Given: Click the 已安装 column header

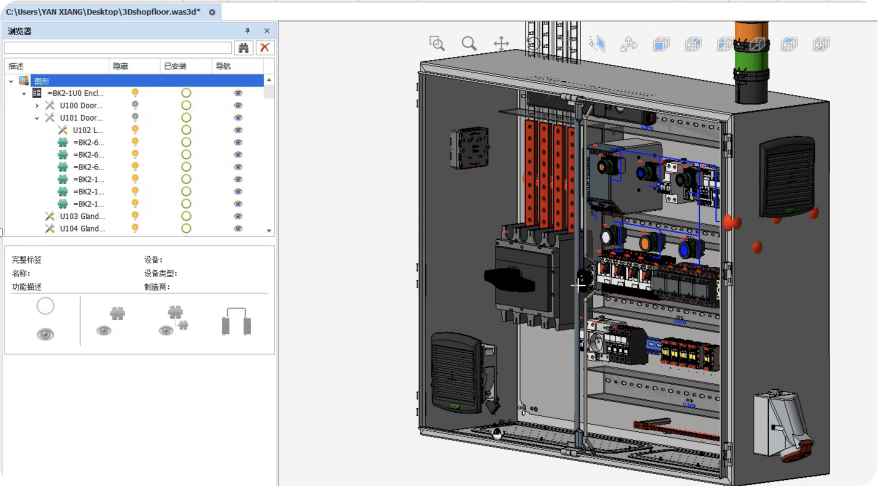Looking at the screenshot, I should pos(186,66).
